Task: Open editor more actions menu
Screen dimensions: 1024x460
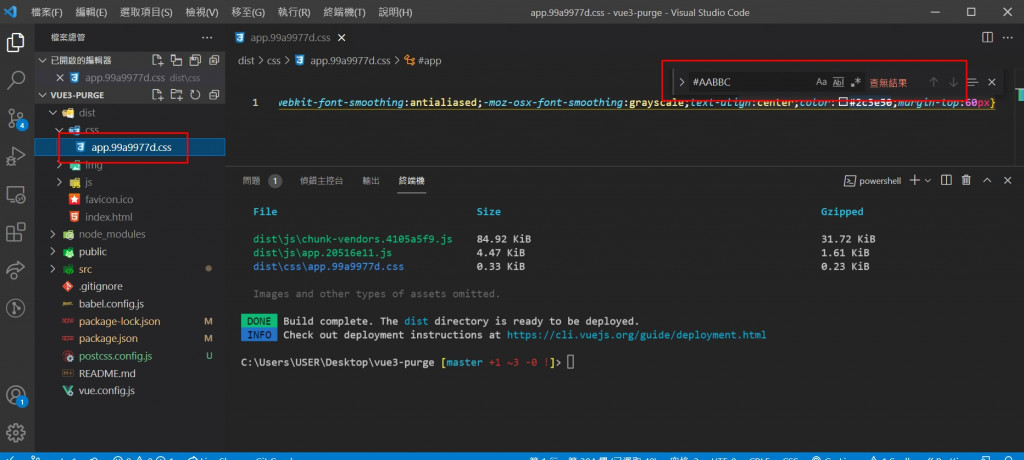Action: pyautogui.click(x=1008, y=38)
